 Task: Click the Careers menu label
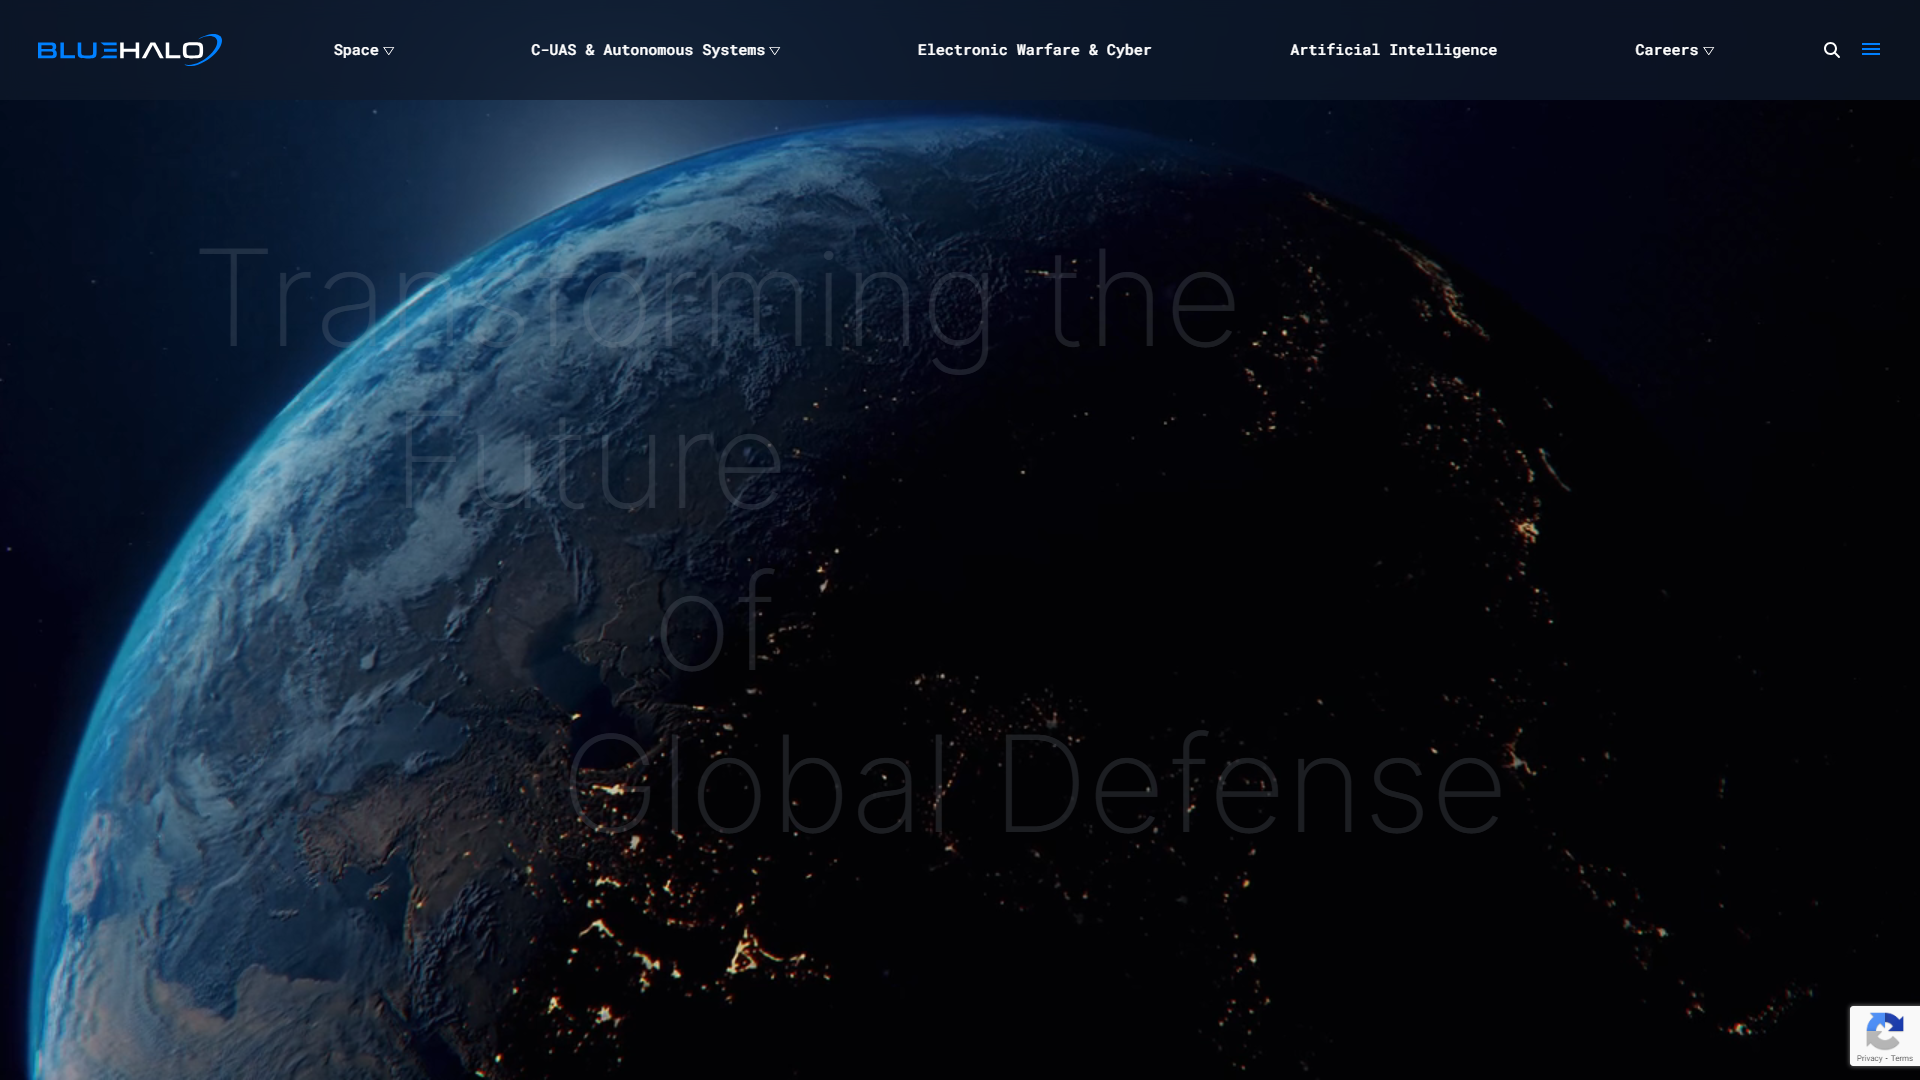click(1666, 50)
